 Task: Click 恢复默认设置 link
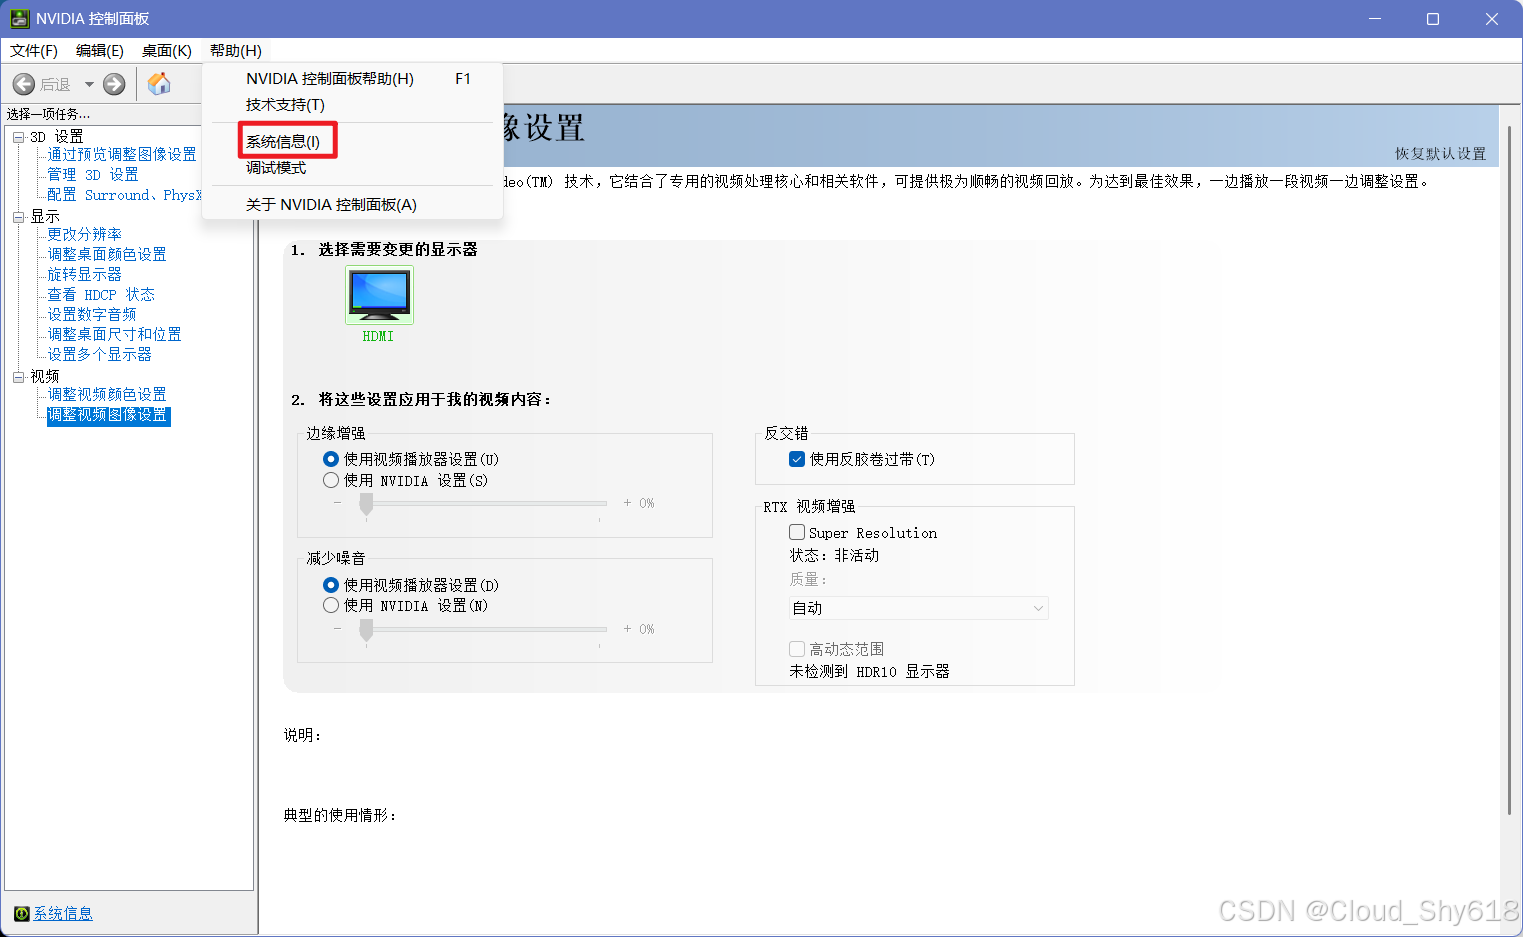click(1440, 153)
